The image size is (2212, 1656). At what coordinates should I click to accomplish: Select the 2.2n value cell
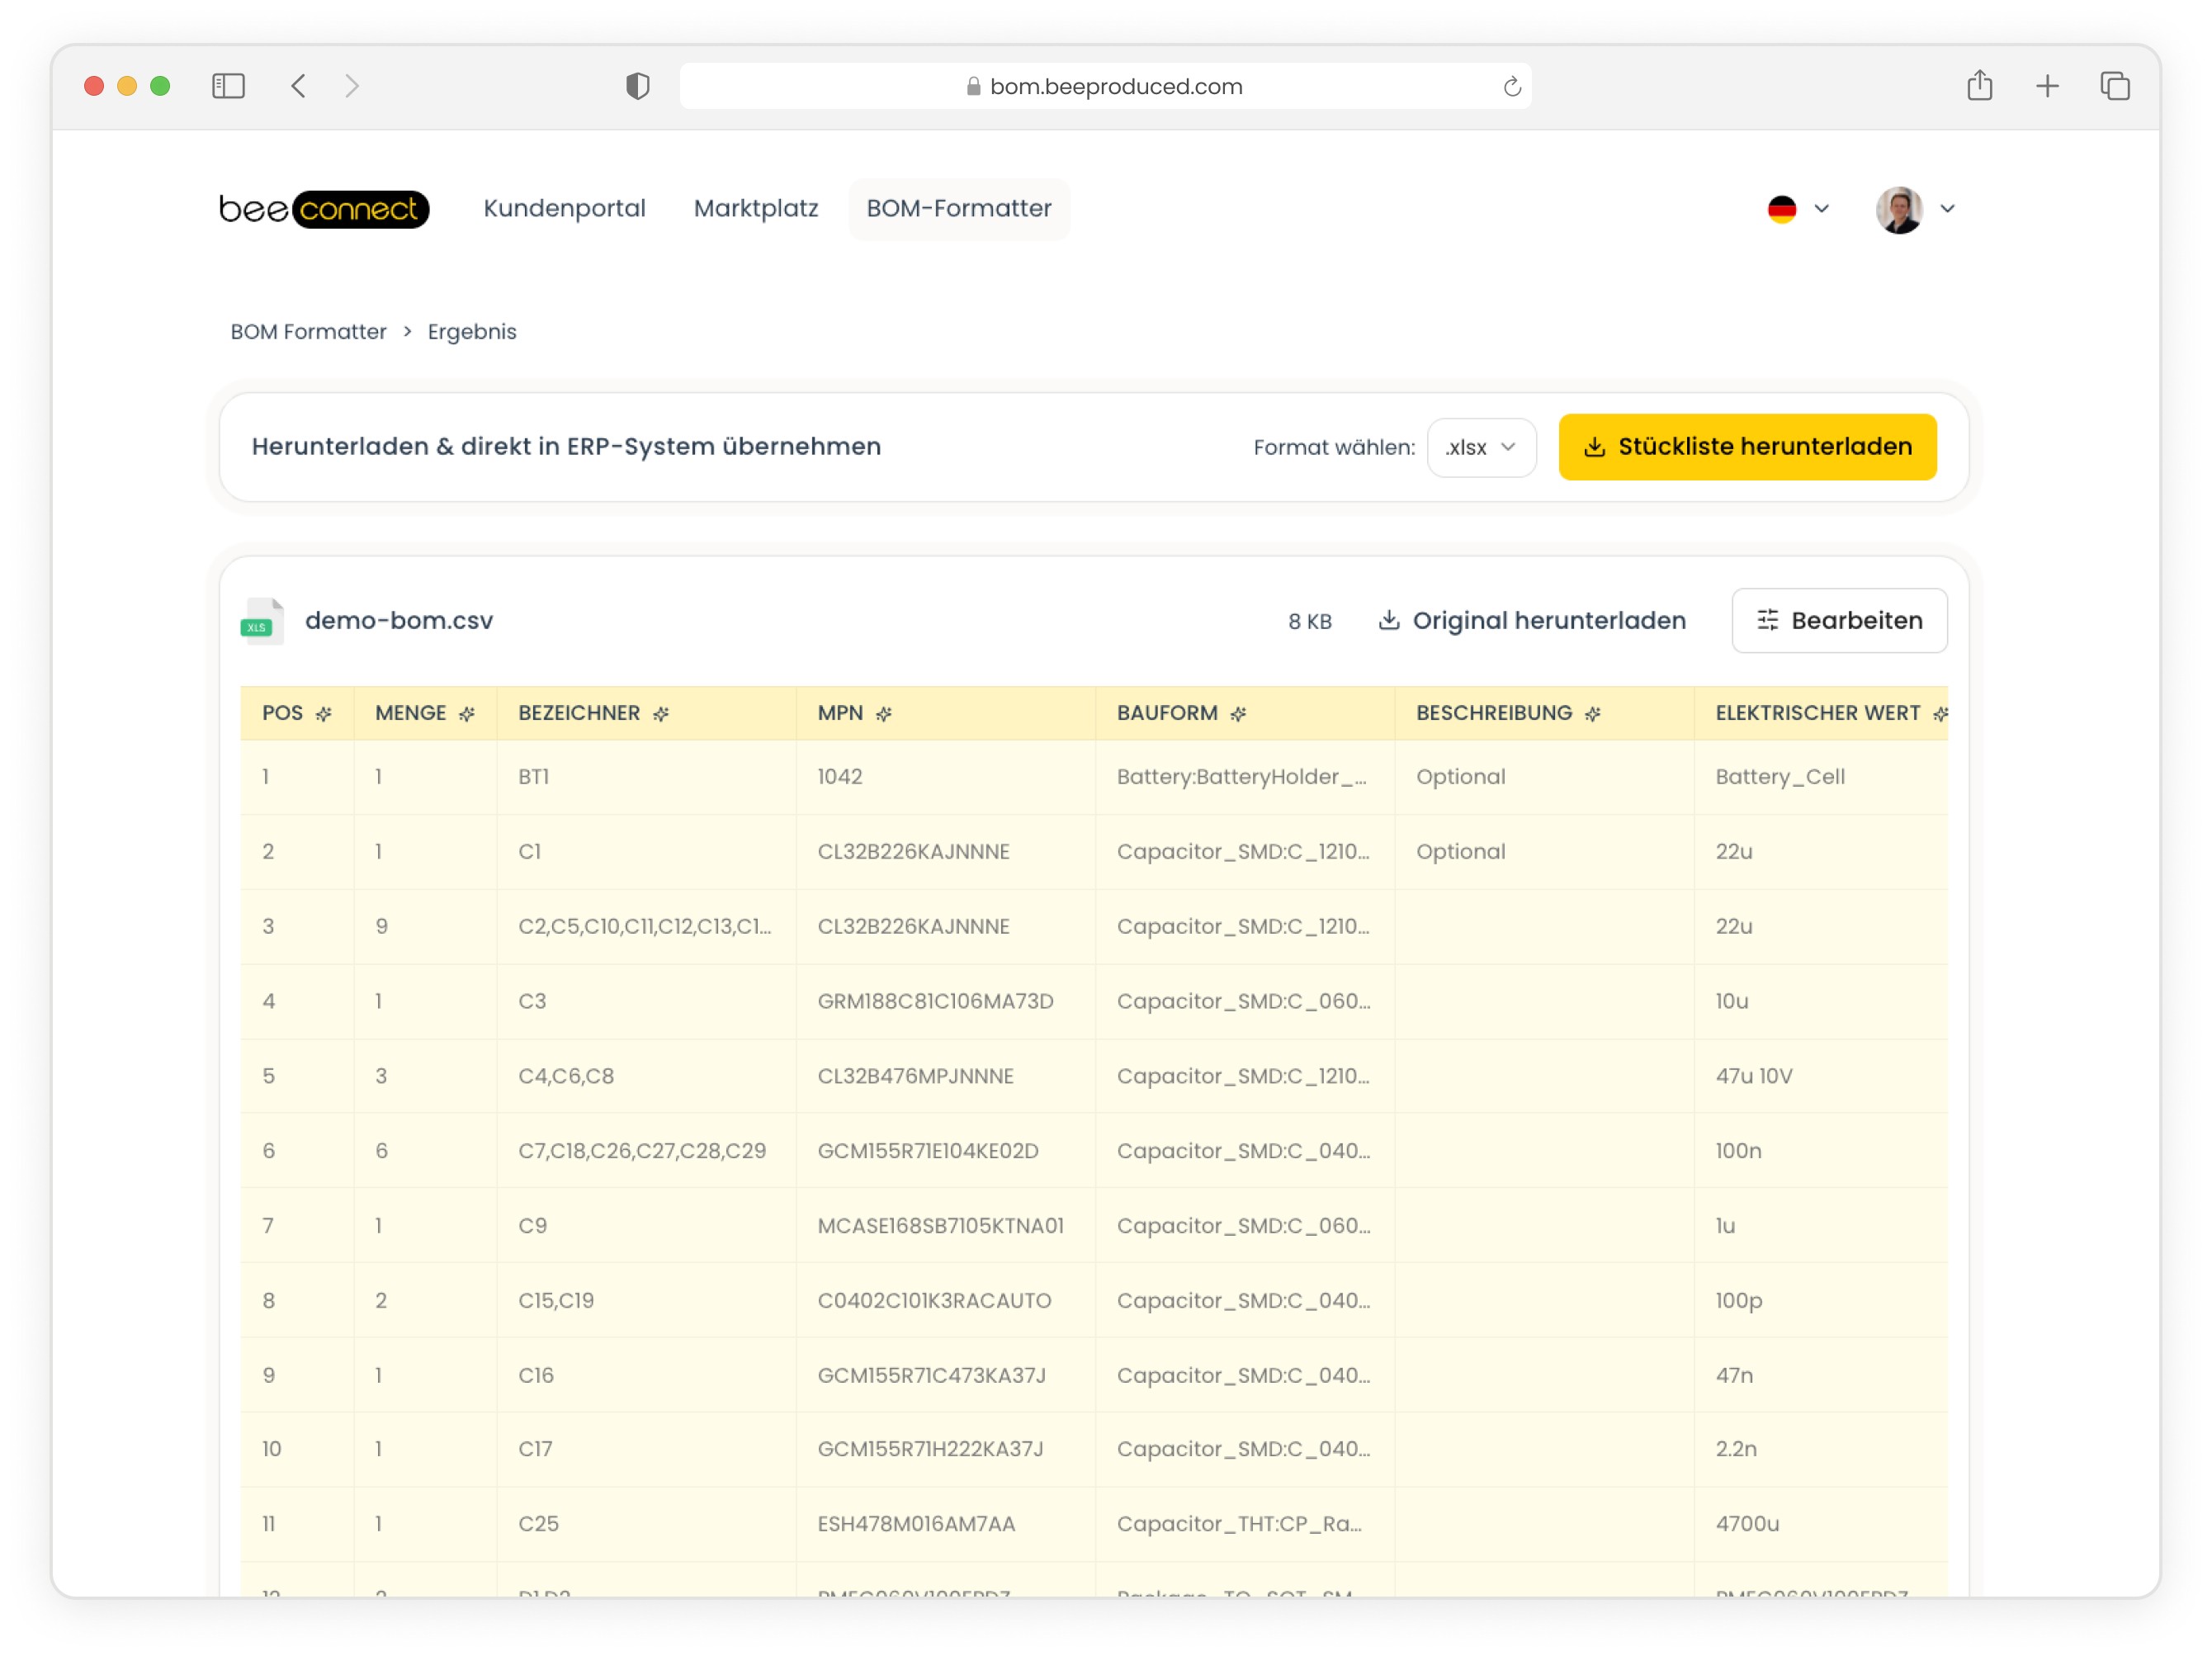click(x=1821, y=1449)
